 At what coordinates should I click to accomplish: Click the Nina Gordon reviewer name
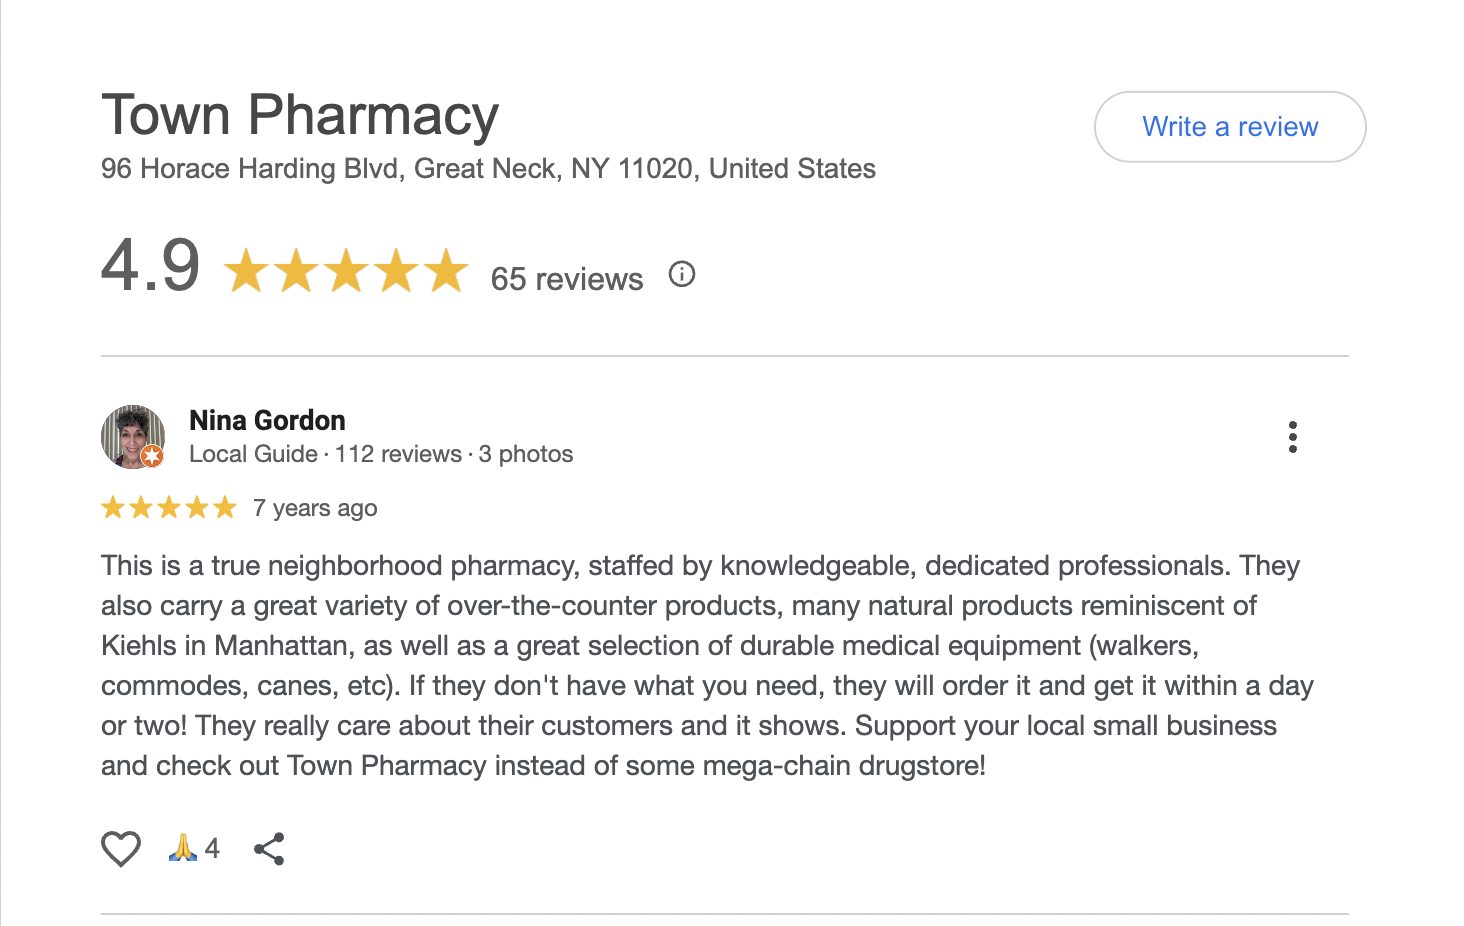(267, 420)
